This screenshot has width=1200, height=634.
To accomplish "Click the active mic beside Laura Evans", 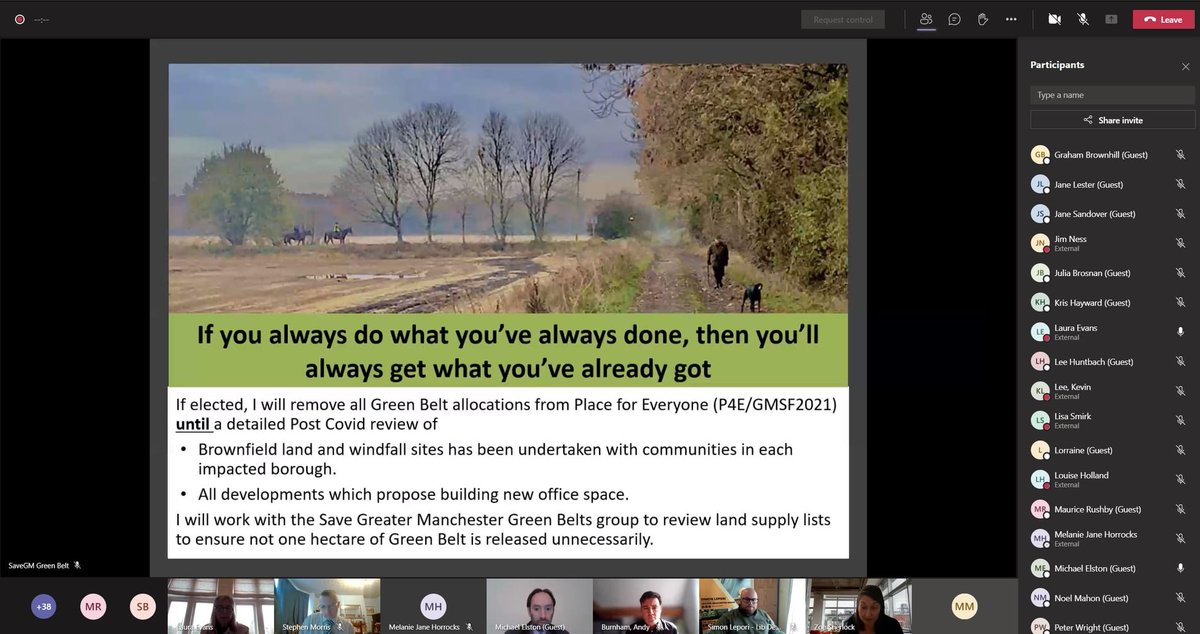I will [1180, 331].
